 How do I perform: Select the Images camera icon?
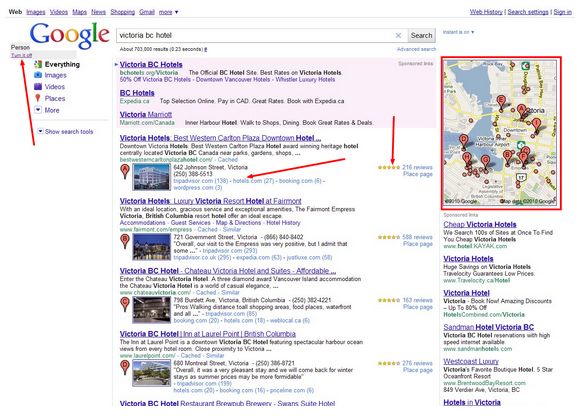[38, 75]
